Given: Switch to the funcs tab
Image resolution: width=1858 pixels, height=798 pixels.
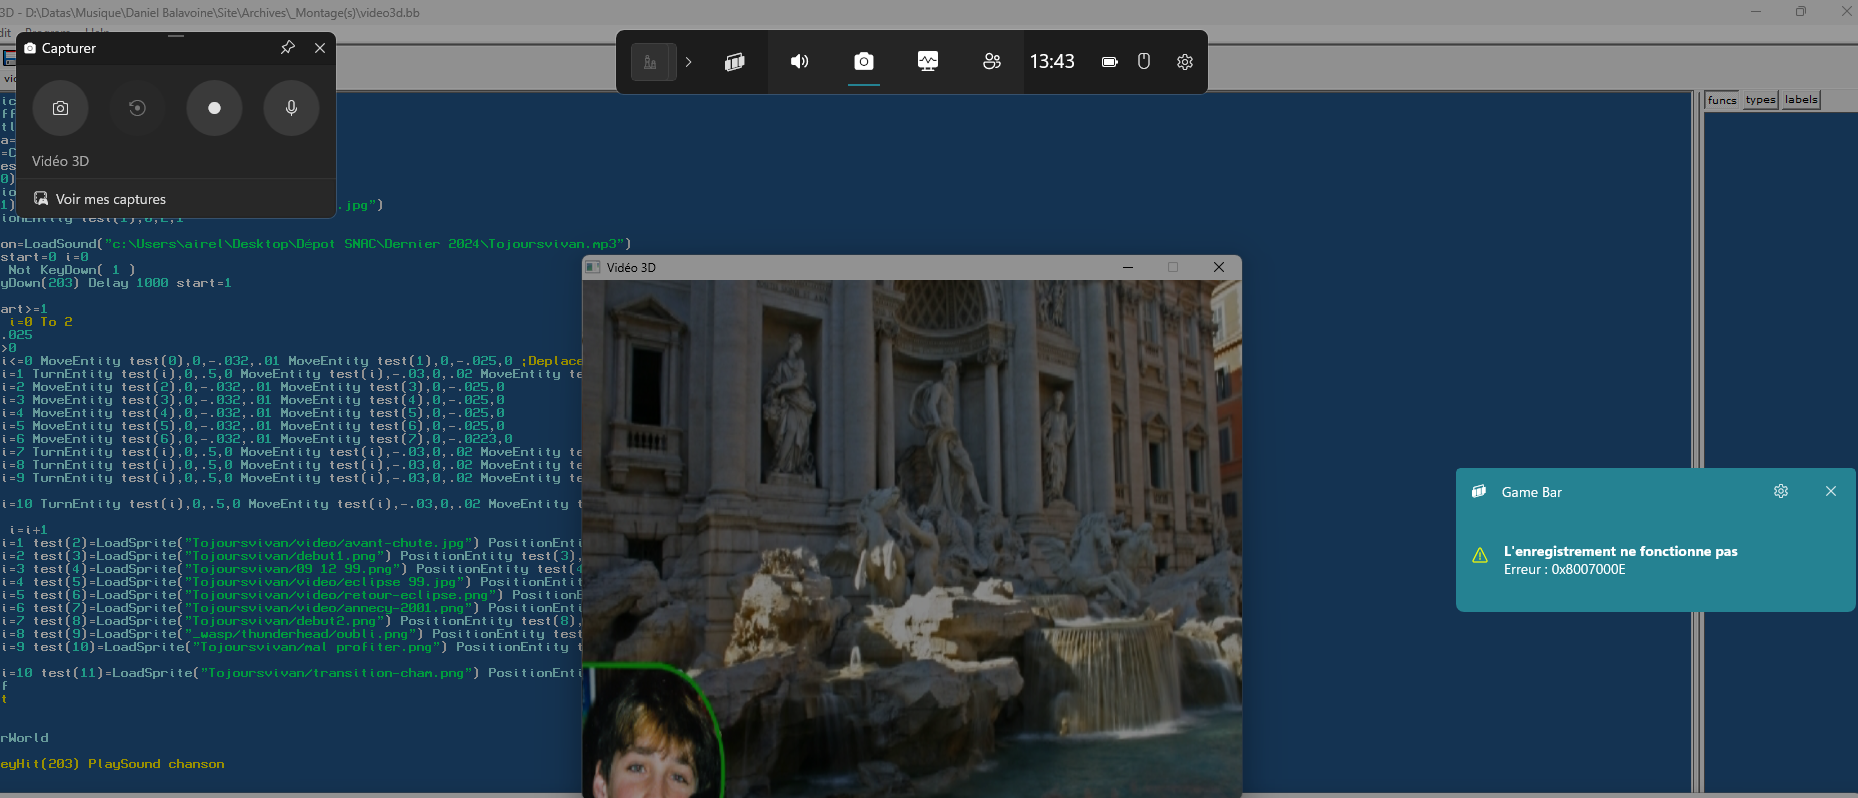Looking at the screenshot, I should click(1722, 100).
